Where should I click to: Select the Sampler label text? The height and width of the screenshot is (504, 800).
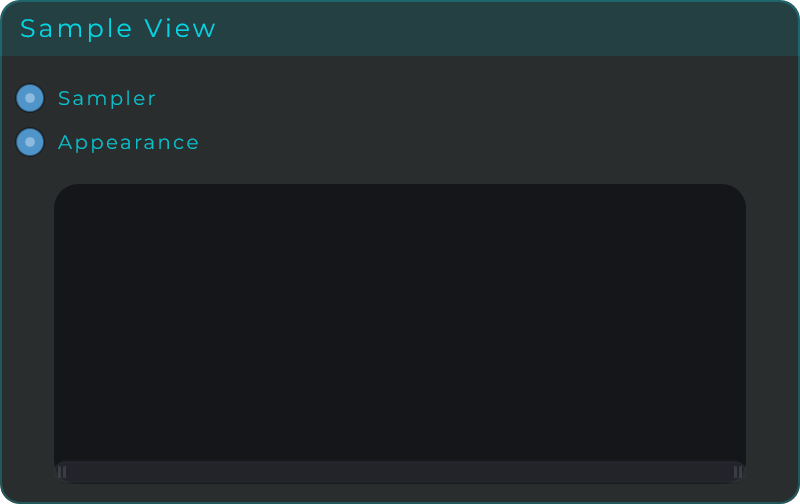pos(107,98)
